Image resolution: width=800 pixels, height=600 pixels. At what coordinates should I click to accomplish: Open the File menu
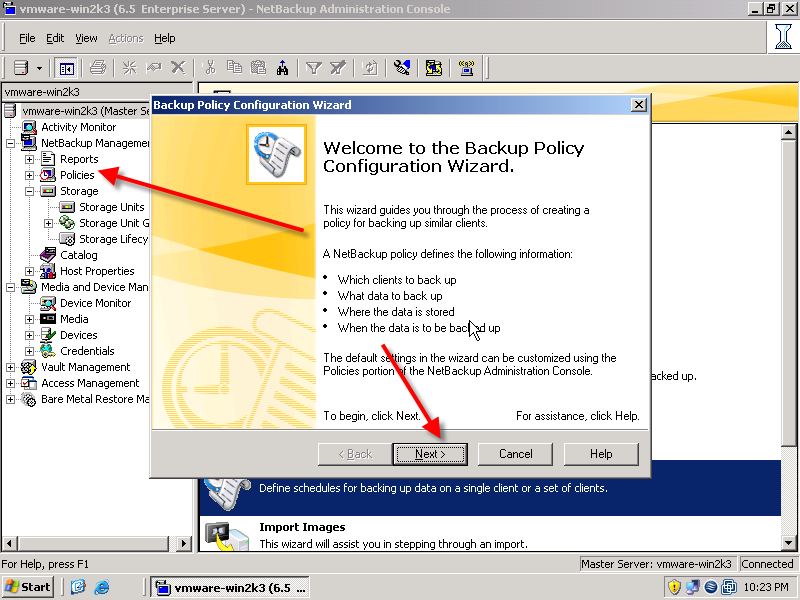[27, 38]
